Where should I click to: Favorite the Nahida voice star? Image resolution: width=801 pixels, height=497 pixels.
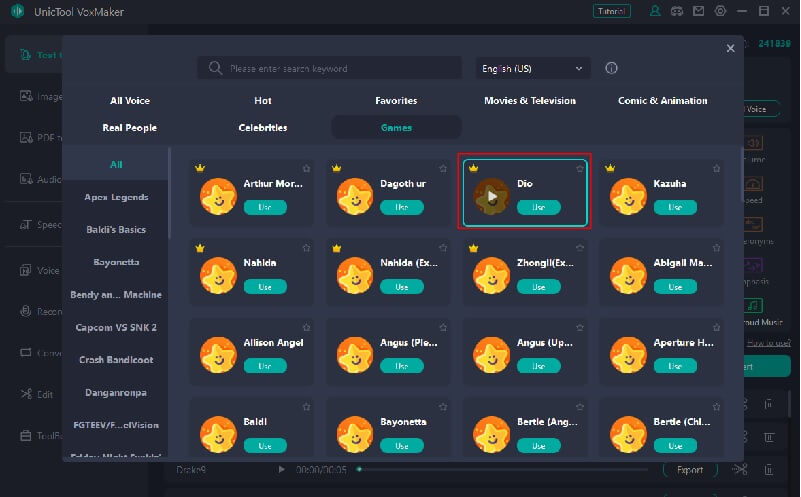(x=306, y=248)
